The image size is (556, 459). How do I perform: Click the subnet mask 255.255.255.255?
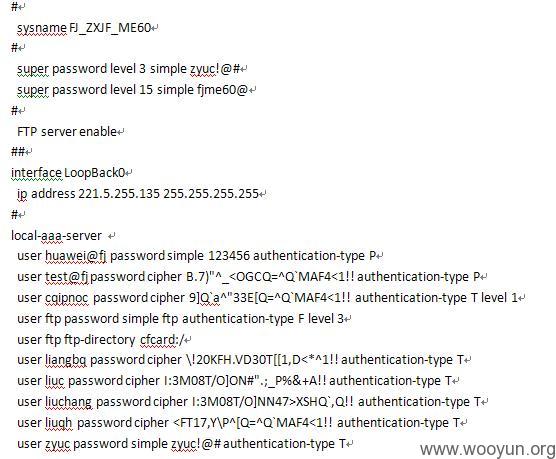click(211, 194)
